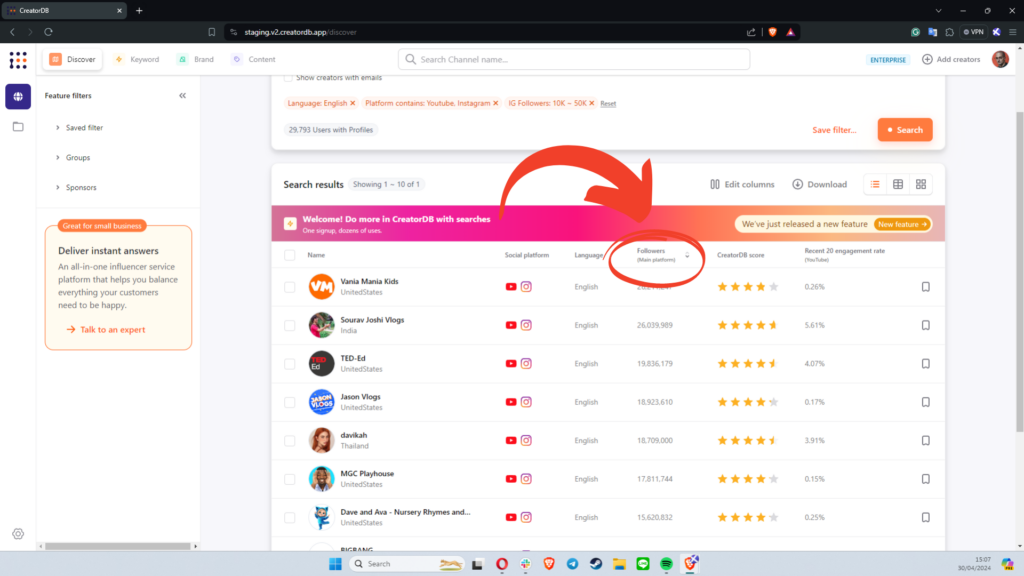Viewport: 1024px width, 576px height.
Task: Click Talk to an expert link
Action: coord(106,330)
